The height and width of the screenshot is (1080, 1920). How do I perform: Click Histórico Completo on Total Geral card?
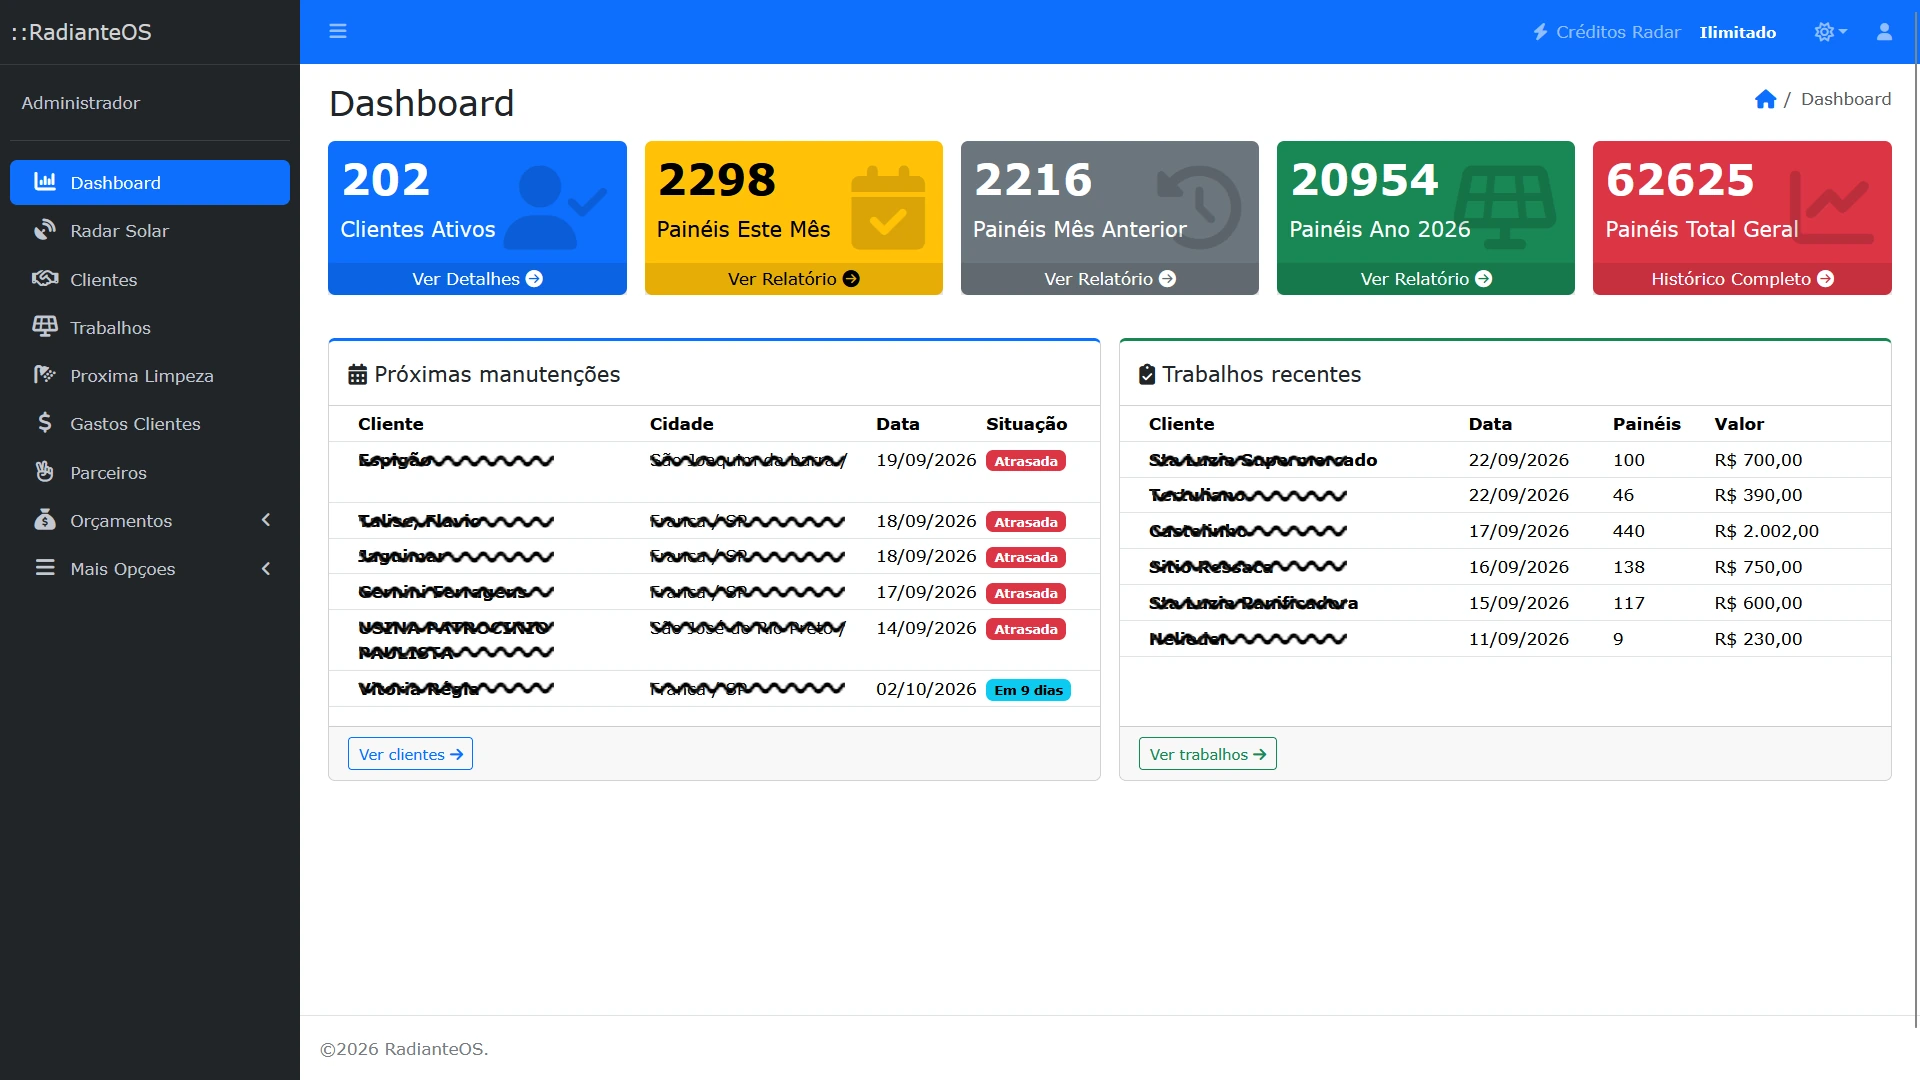pyautogui.click(x=1742, y=279)
